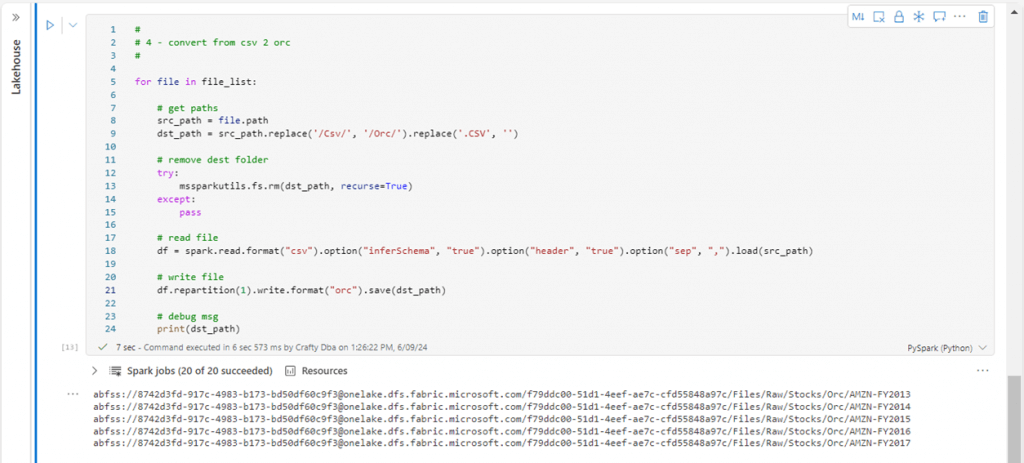Expand Spark jobs details
This screenshot has width=1024, height=463.
[x=95, y=371]
